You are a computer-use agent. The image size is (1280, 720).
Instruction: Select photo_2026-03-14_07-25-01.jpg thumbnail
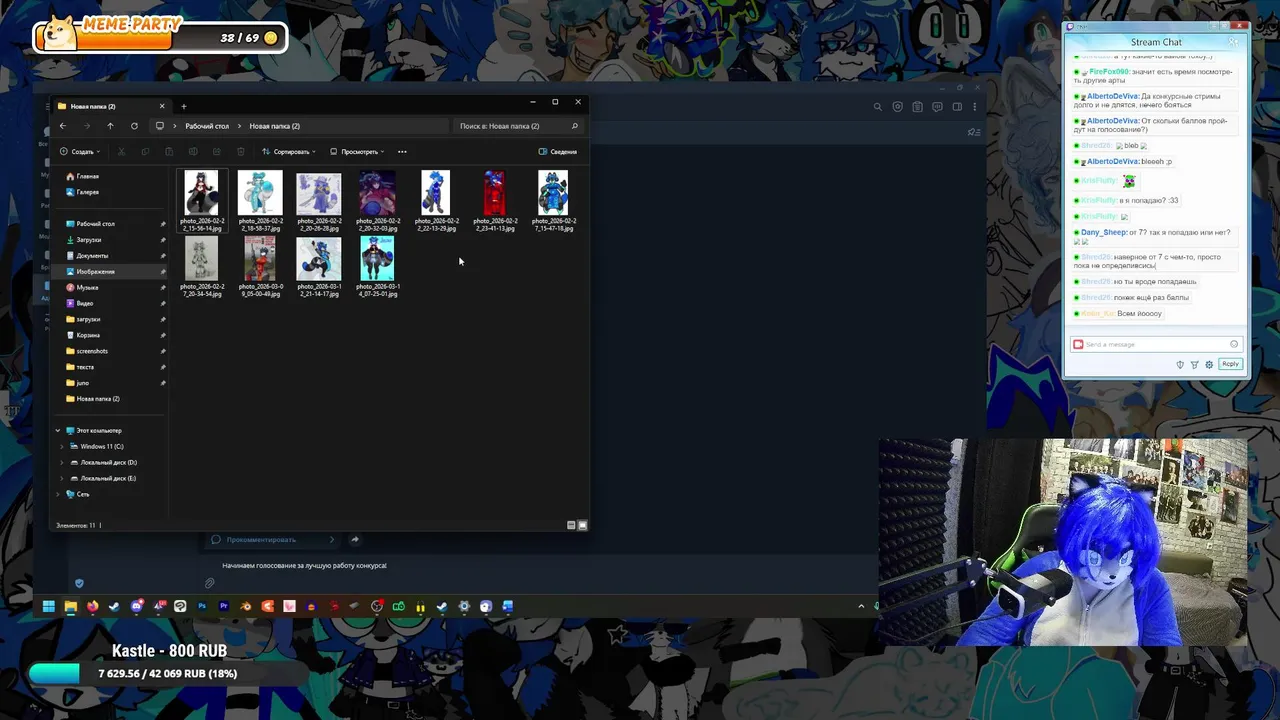point(377,258)
